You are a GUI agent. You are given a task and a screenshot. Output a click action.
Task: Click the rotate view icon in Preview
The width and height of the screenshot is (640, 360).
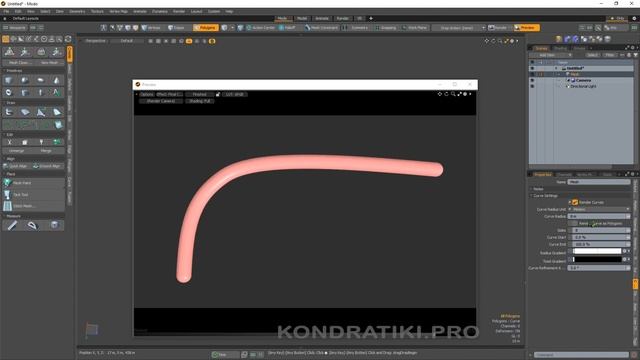tap(447, 94)
